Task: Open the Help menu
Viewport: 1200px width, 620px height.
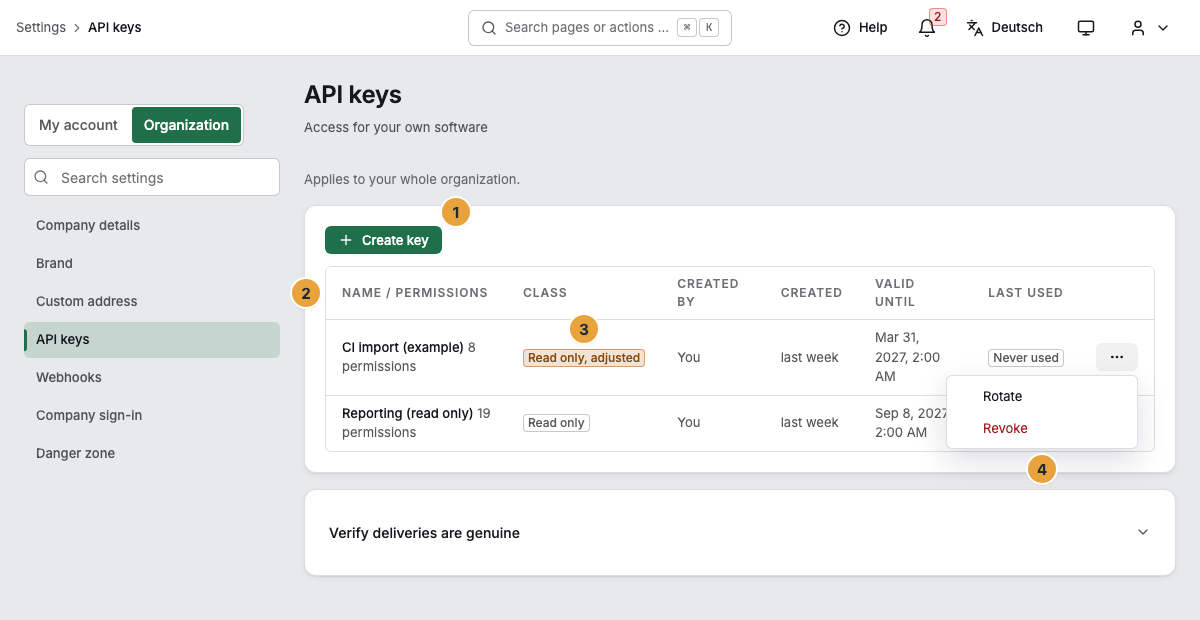Action: point(860,28)
